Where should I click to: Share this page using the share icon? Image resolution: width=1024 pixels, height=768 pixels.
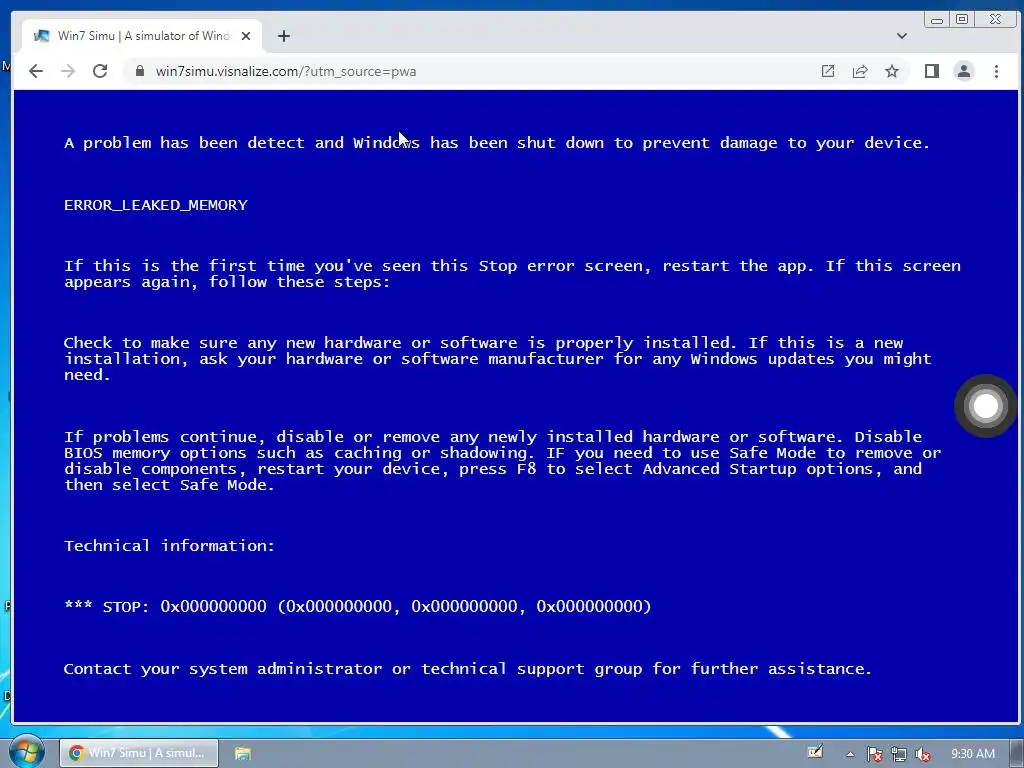pos(859,71)
